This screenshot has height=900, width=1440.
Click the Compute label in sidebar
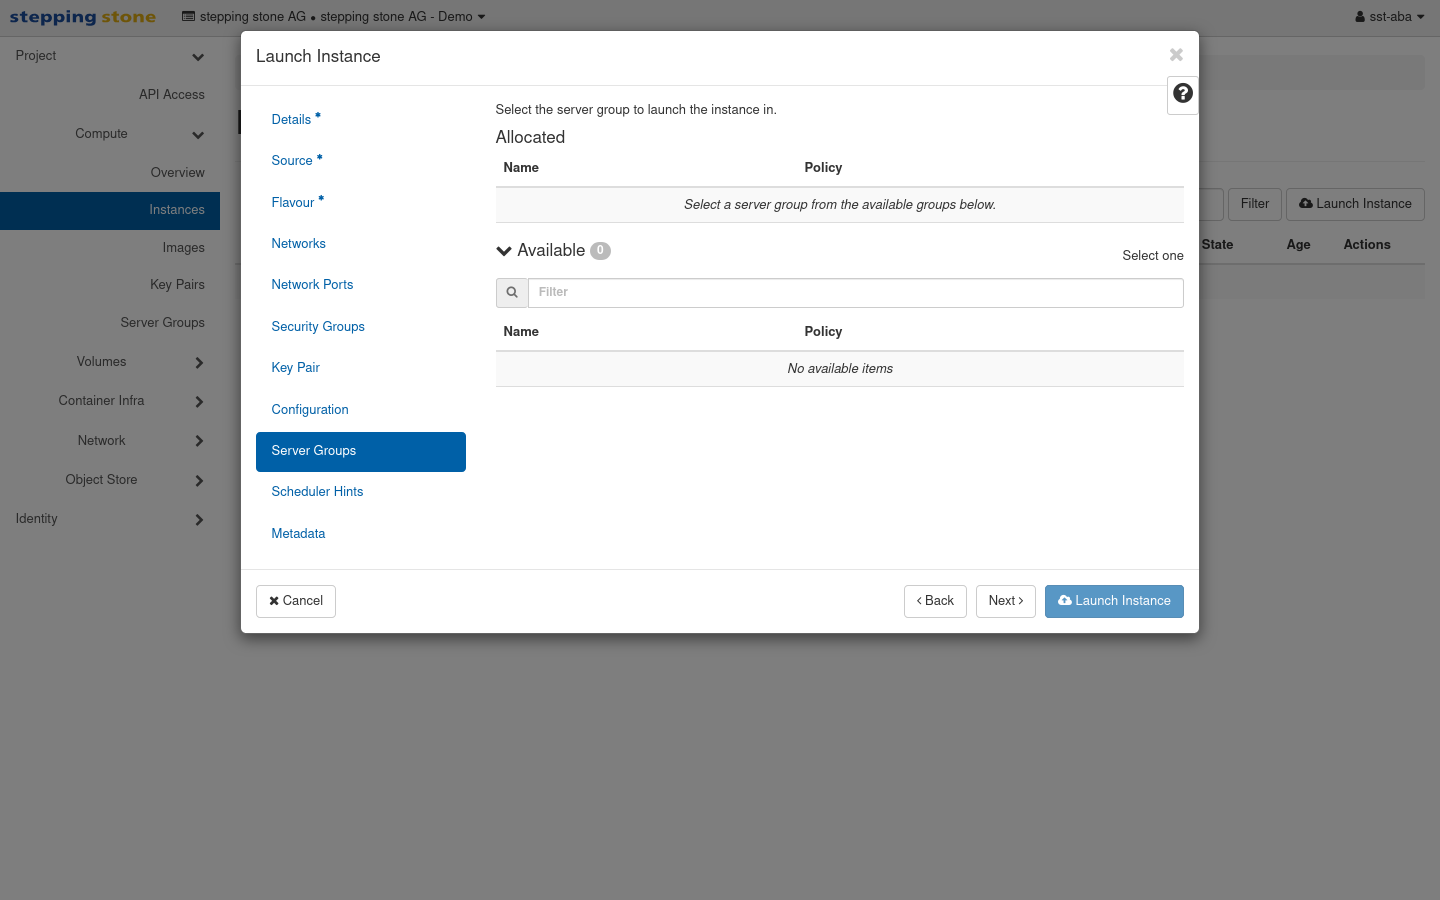tap(101, 133)
